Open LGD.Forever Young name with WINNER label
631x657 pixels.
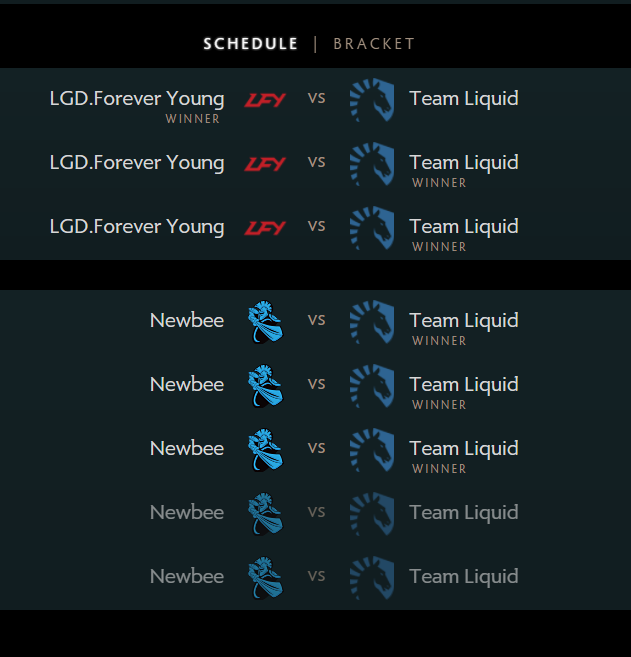(x=137, y=99)
